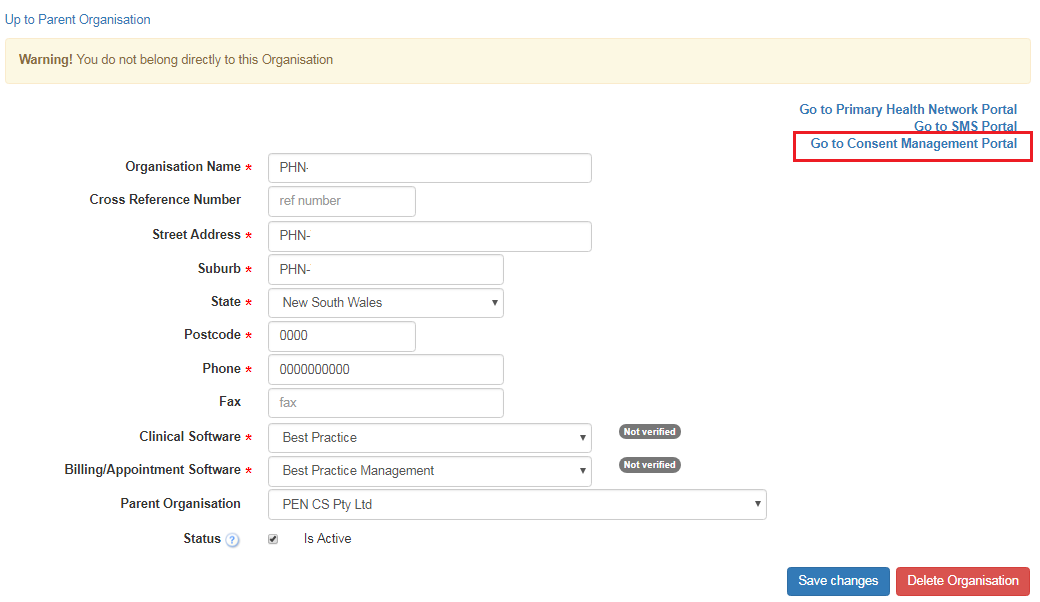This screenshot has height=602, width=1040.
Task: Click the Status help question mark icon
Action: tap(232, 540)
